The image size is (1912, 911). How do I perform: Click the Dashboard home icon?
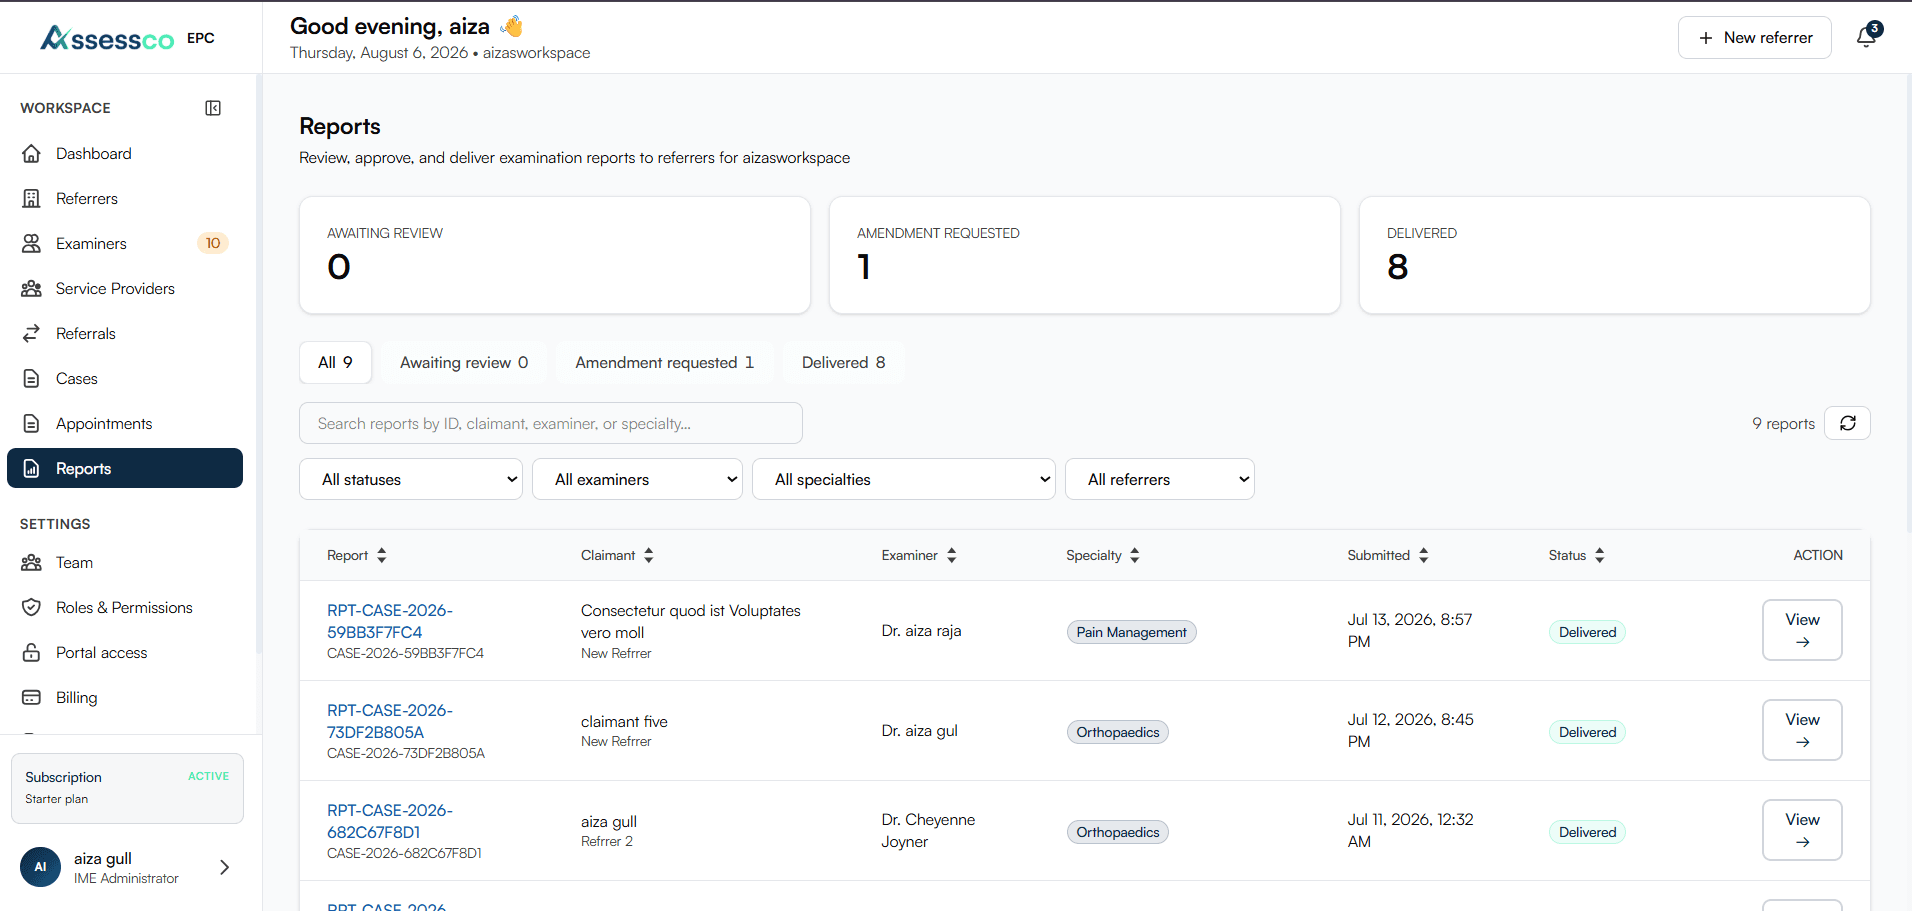(x=32, y=153)
